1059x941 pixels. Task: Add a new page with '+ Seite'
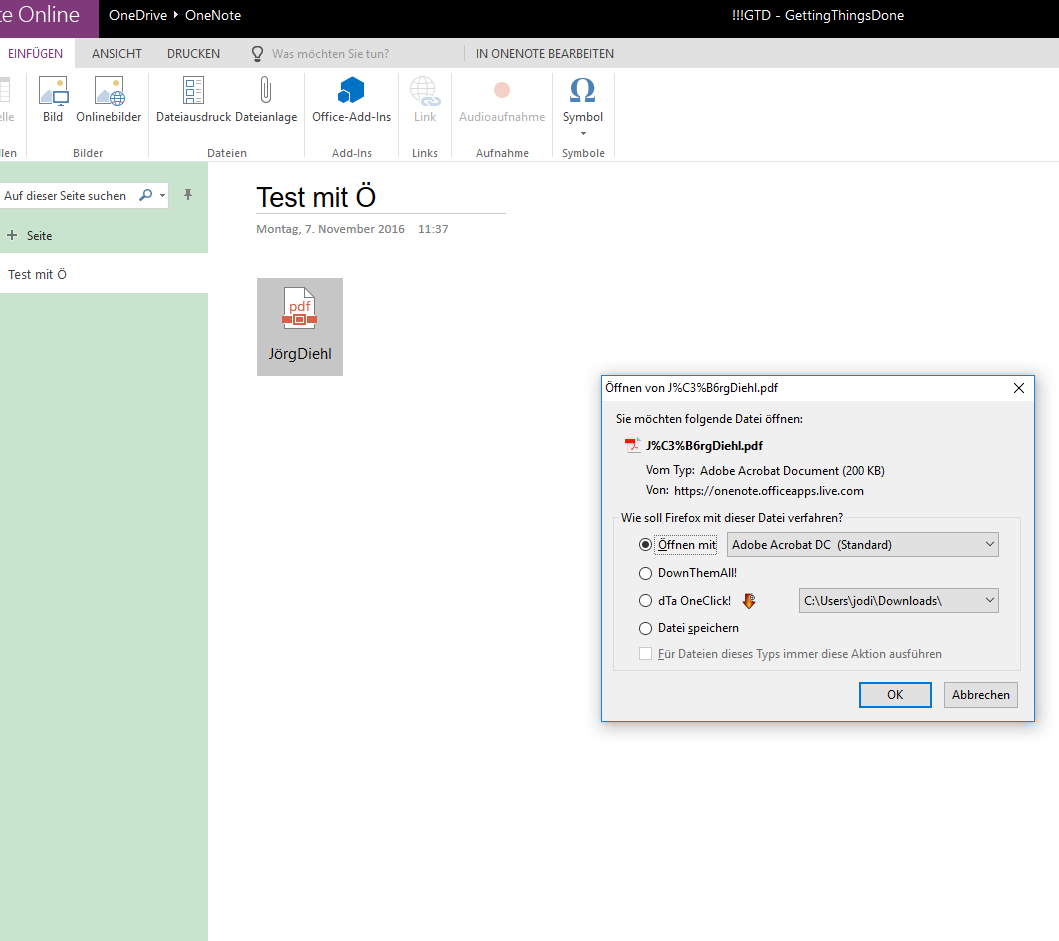[x=30, y=236]
